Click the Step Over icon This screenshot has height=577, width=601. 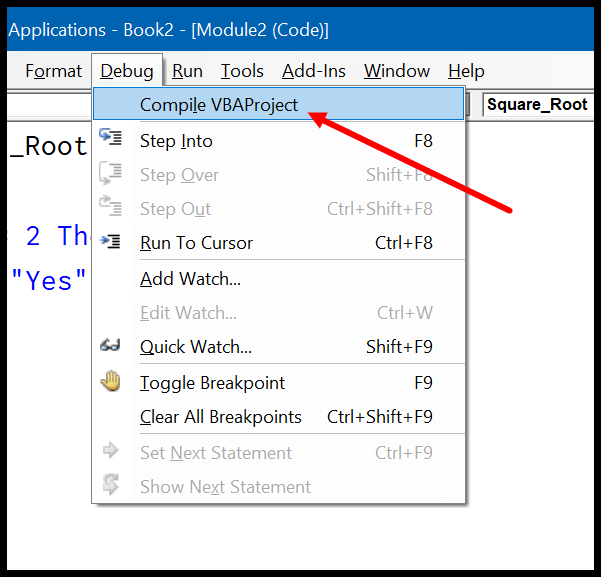pyautogui.click(x=111, y=175)
